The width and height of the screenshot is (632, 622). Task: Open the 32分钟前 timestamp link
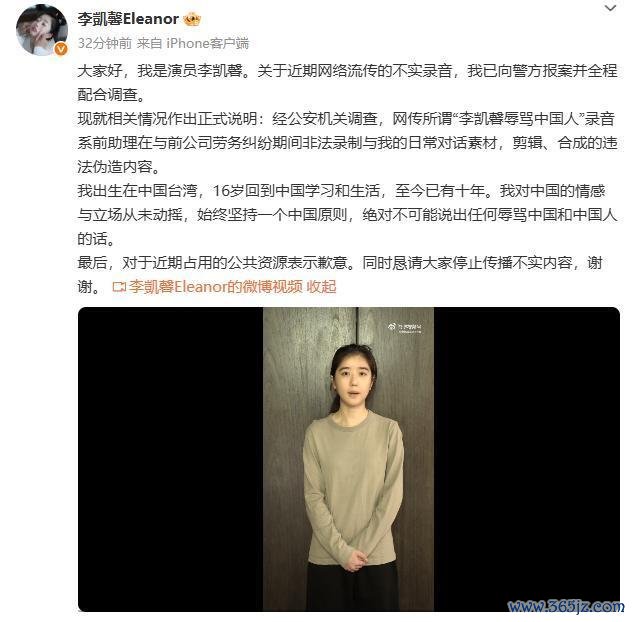point(104,43)
